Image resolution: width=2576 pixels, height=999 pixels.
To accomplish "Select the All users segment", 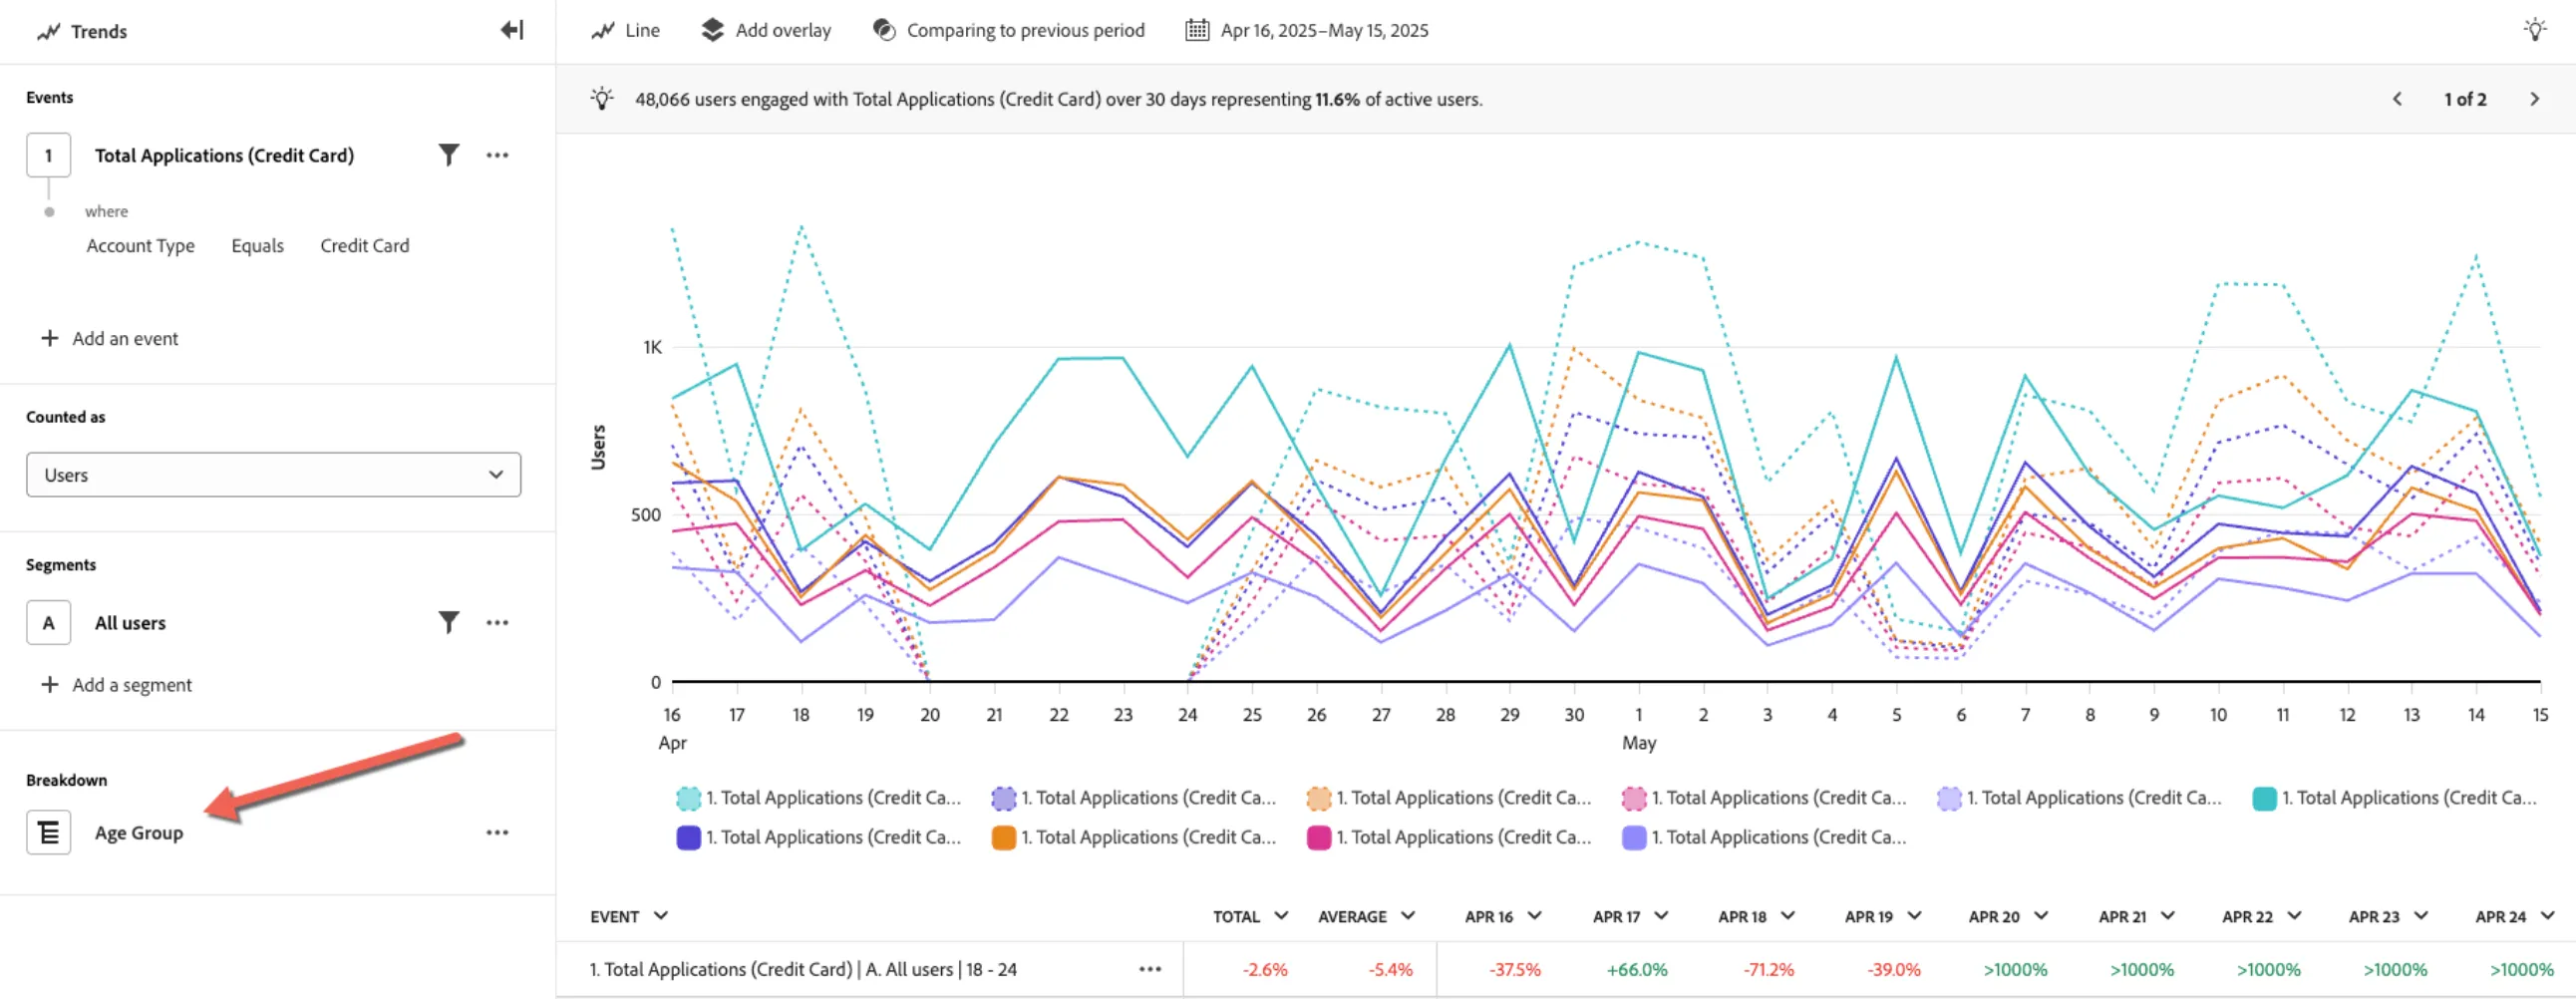I will pos(130,623).
